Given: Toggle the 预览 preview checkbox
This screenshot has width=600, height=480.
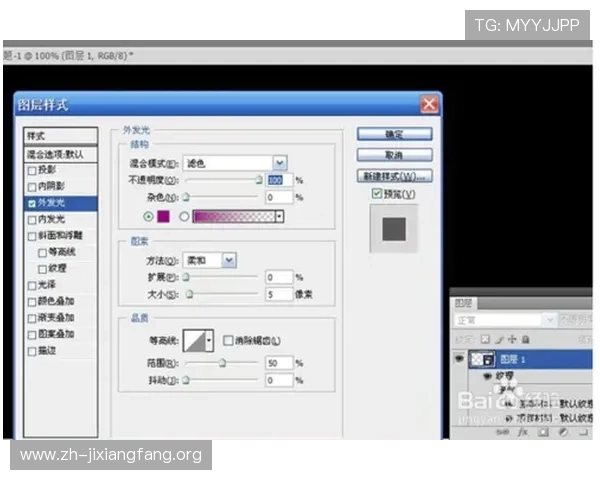Looking at the screenshot, I should pos(377,194).
